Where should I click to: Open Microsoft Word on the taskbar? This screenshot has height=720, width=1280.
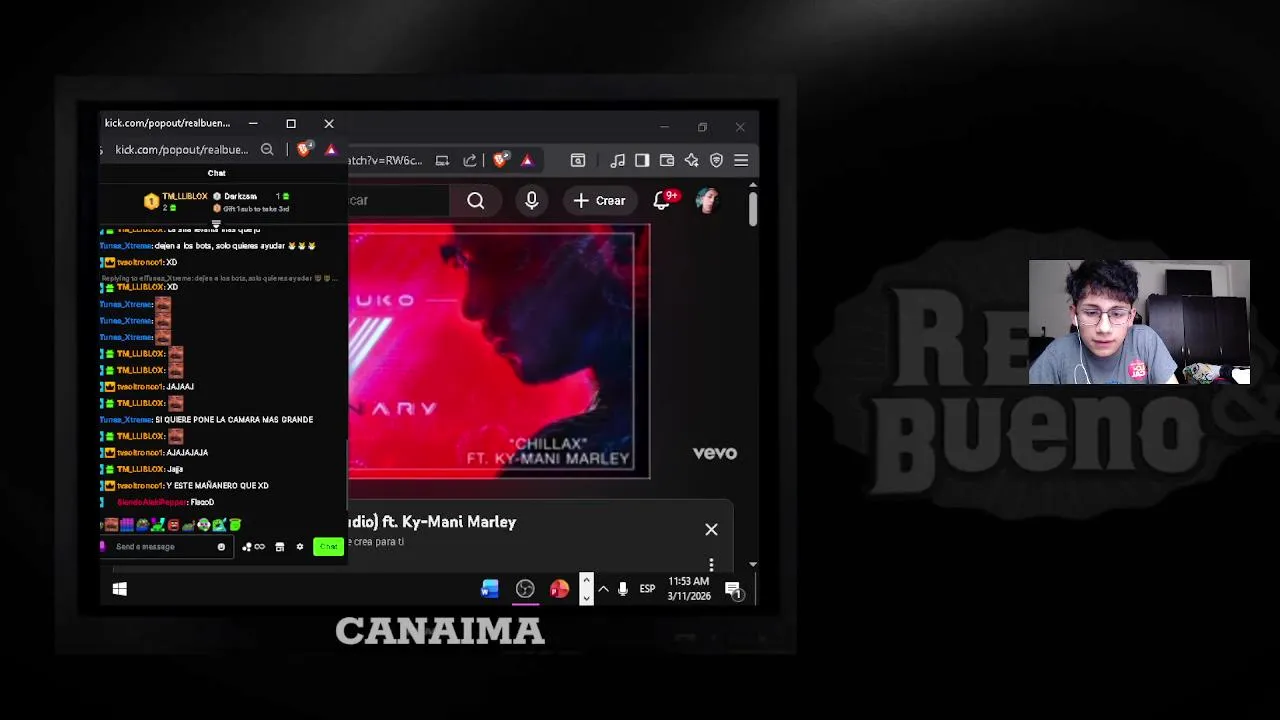(x=490, y=589)
